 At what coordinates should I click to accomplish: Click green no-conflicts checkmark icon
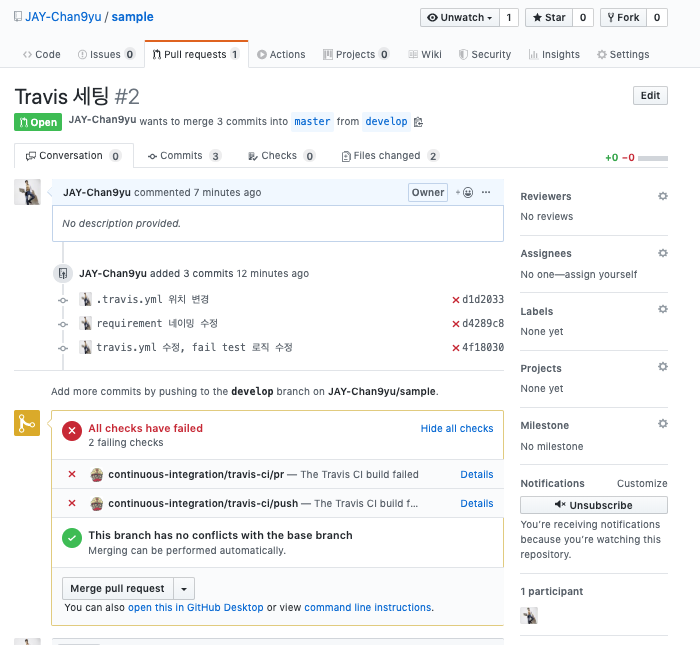pyautogui.click(x=72, y=538)
